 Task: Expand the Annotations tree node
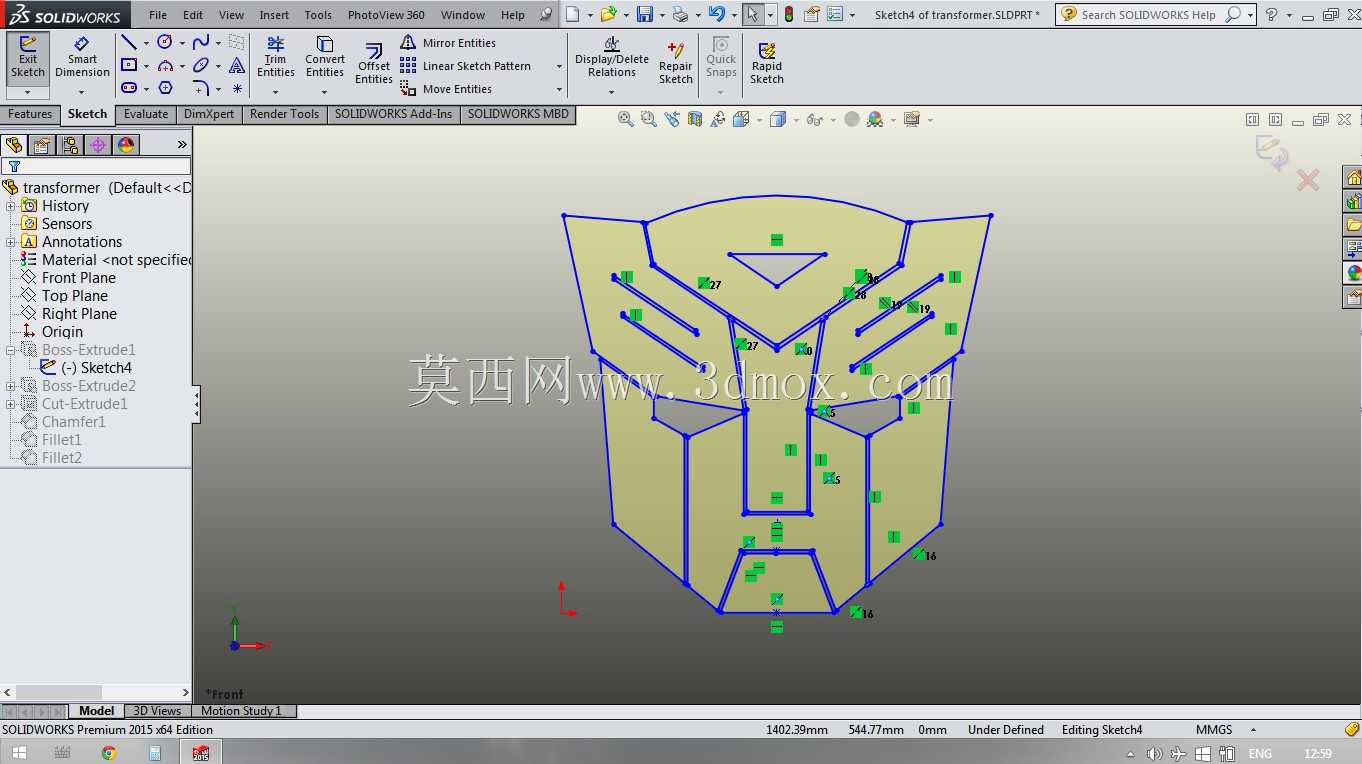point(11,242)
